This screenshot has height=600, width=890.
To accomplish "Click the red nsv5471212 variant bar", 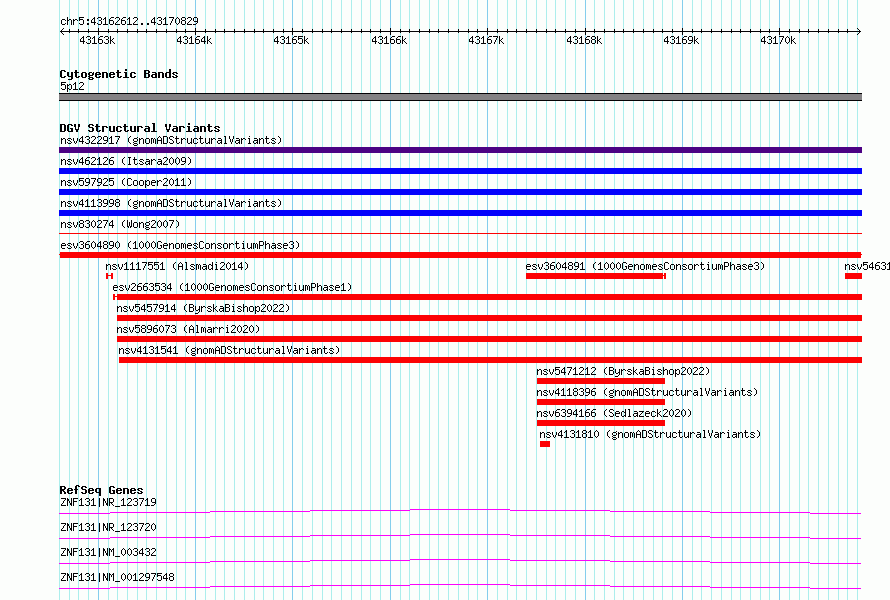I will click(601, 381).
